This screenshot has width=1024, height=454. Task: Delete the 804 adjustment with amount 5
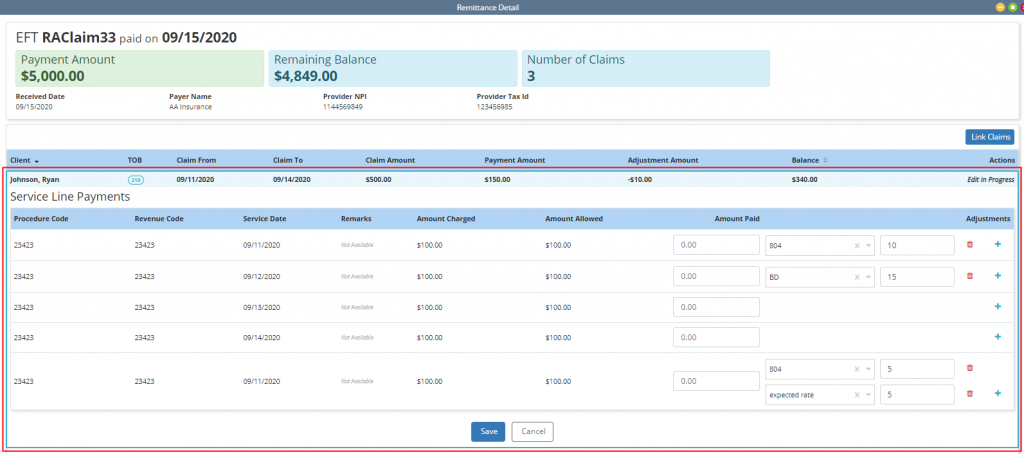pyautogui.click(x=969, y=368)
